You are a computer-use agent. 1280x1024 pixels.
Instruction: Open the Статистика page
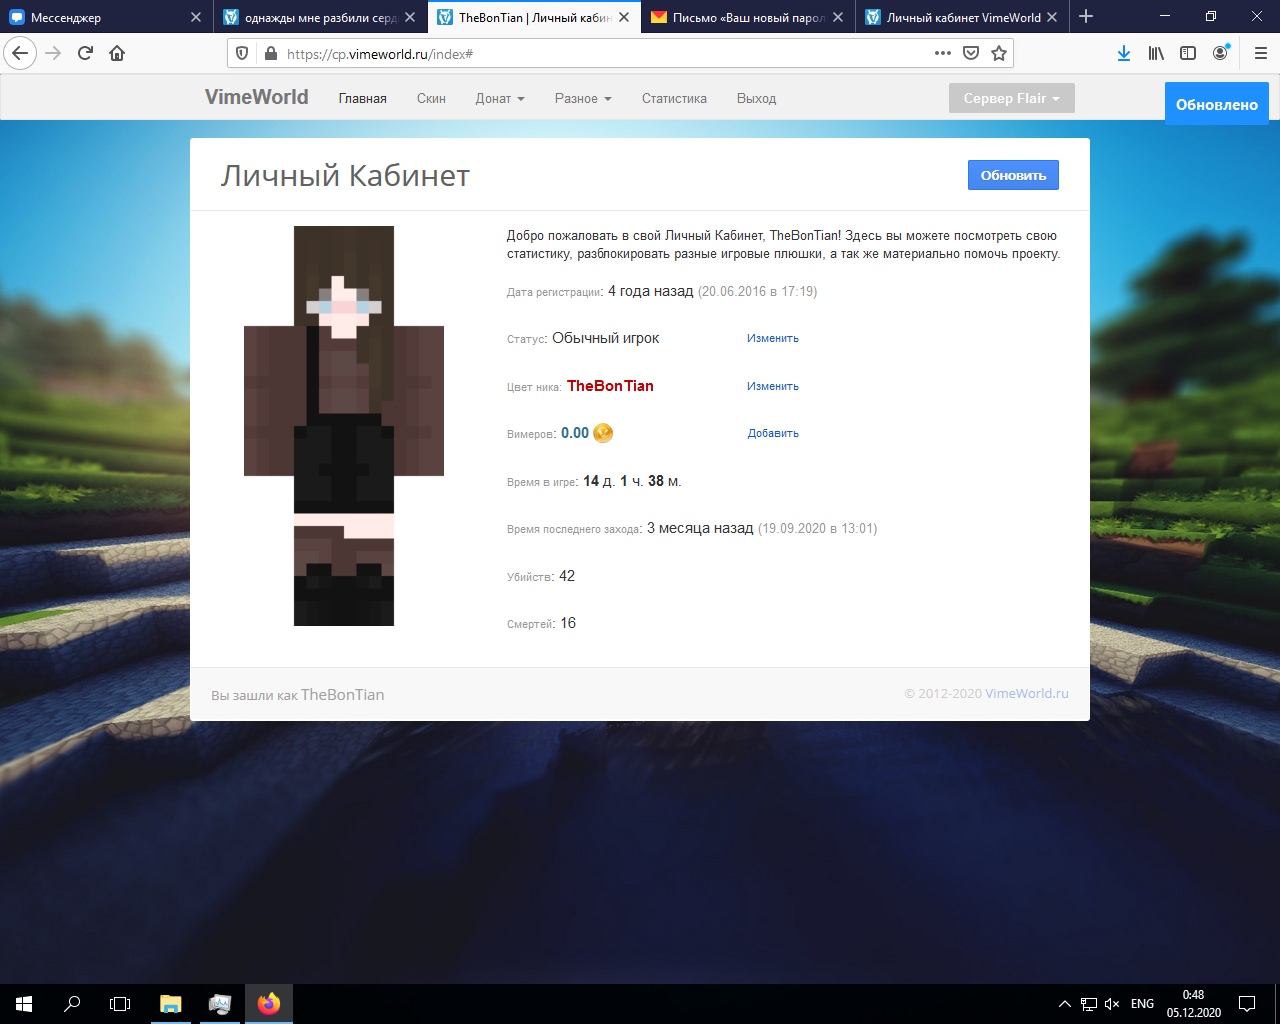[674, 98]
